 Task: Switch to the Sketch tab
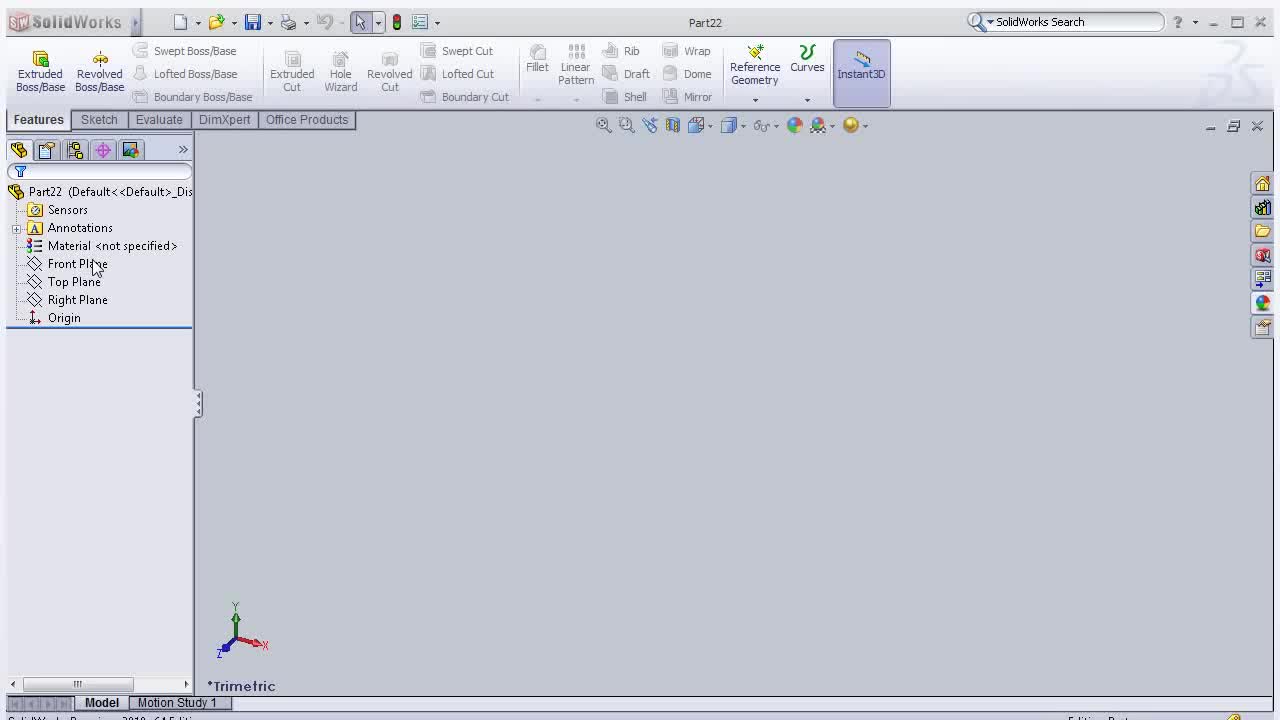pos(99,120)
